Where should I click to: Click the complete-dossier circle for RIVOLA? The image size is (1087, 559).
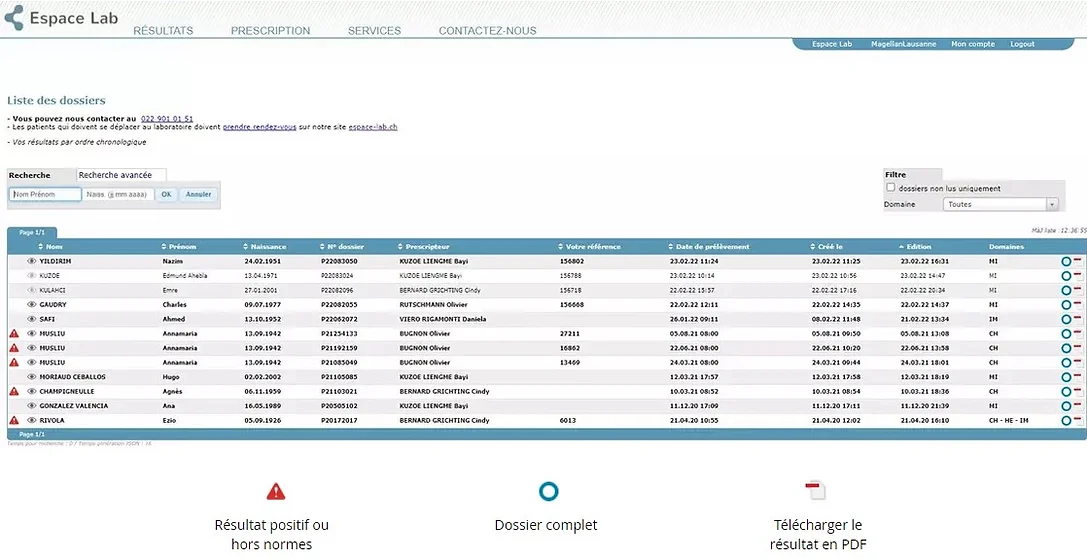tap(1066, 421)
